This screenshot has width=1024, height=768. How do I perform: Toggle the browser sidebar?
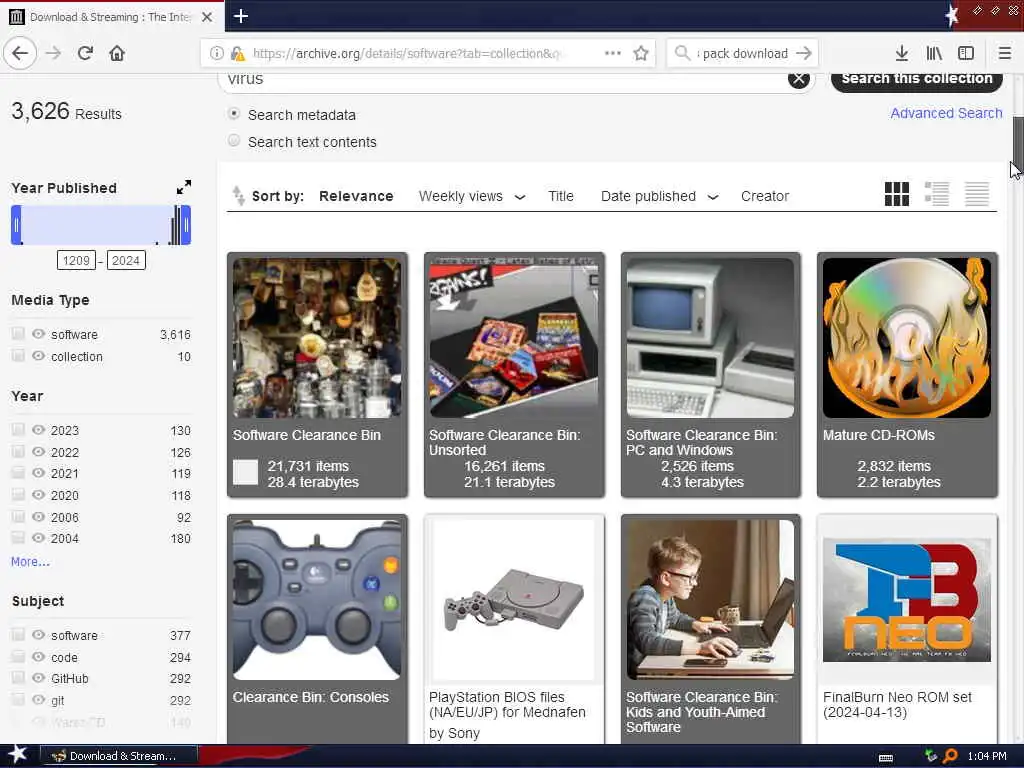966,53
